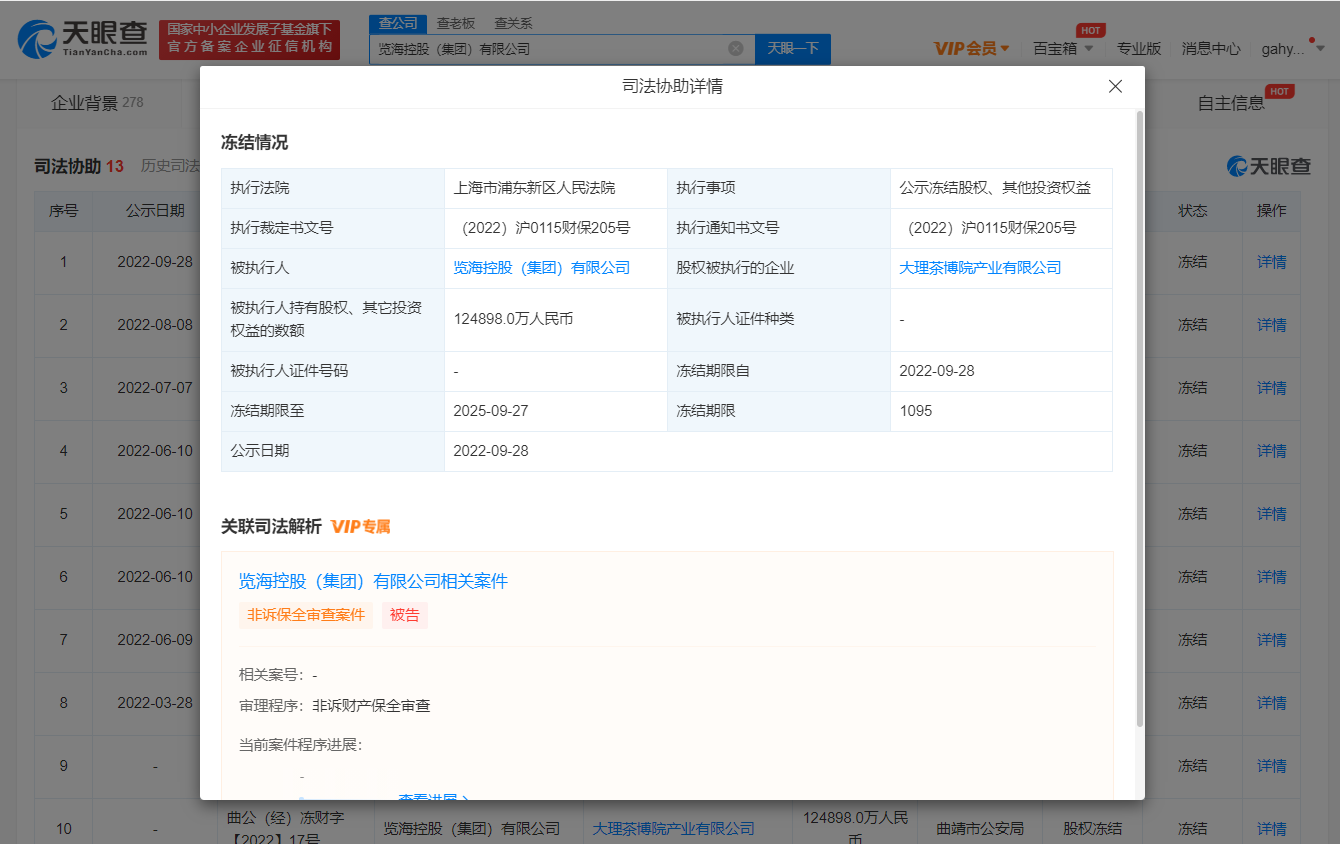This screenshot has width=1340, height=844.
Task: Click the 2025-09-27 冻结期限至 value
Action: click(x=491, y=411)
